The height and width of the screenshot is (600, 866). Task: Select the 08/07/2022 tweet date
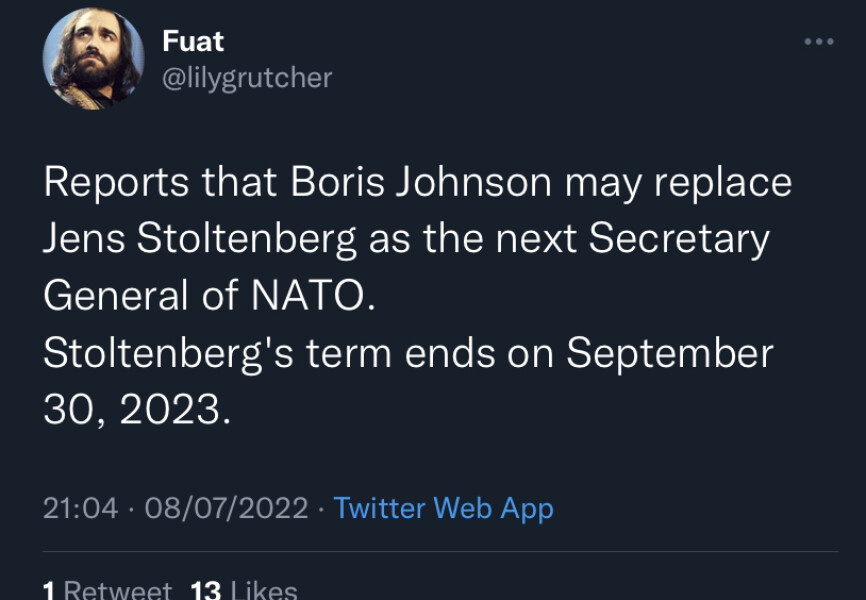point(226,508)
